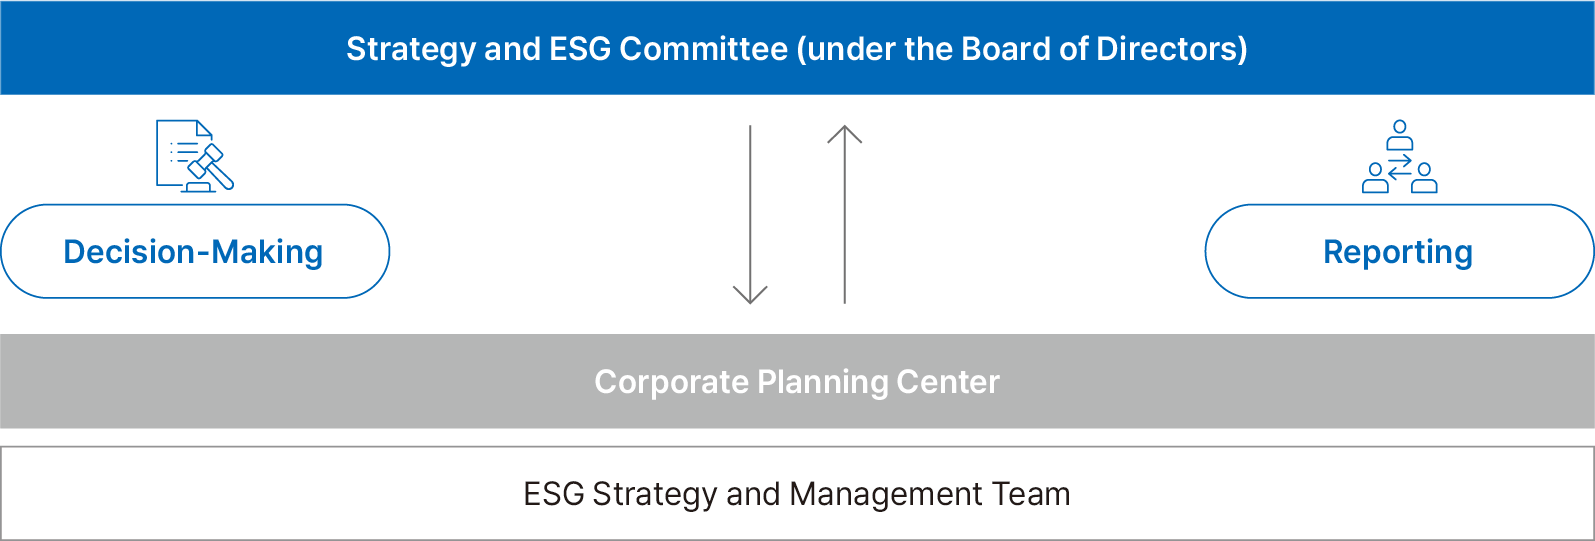Click the ESG Strategy and Management Team box
The height and width of the screenshot is (541, 1595).
point(797,493)
